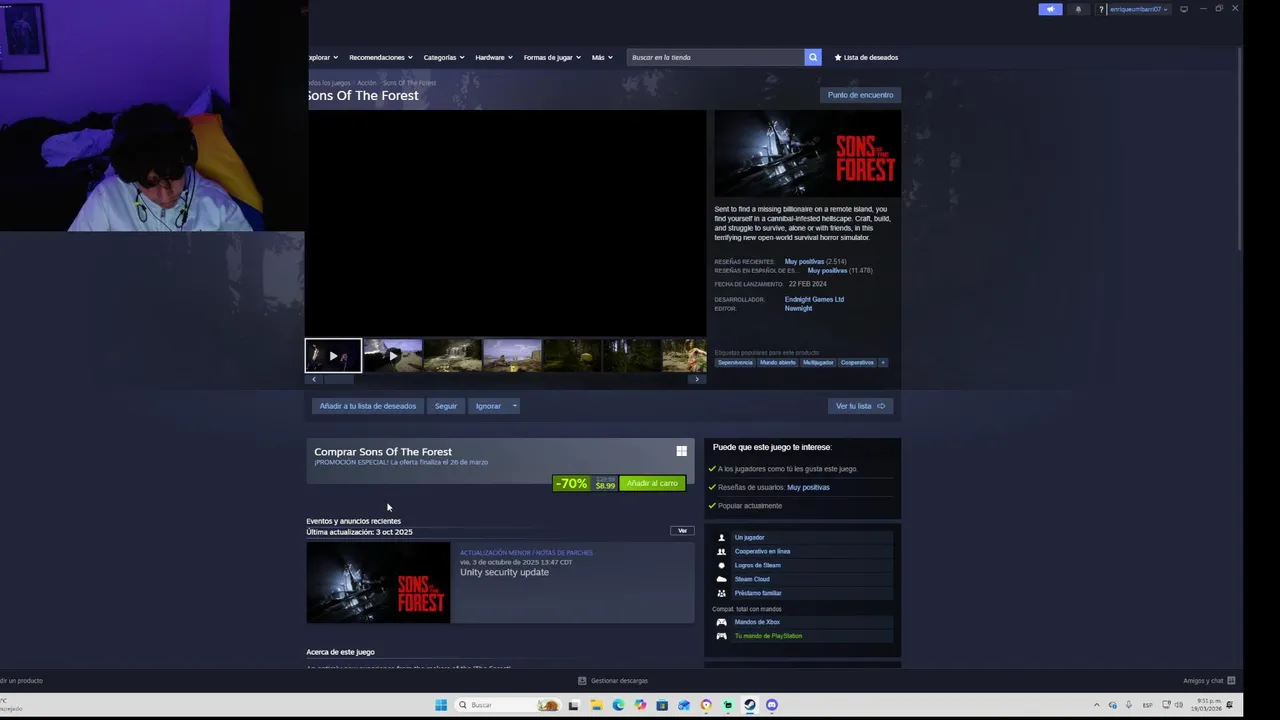Screen dimensions: 1280x720
Task: Switch to Big Picture mode icon
Action: tap(1184, 9)
